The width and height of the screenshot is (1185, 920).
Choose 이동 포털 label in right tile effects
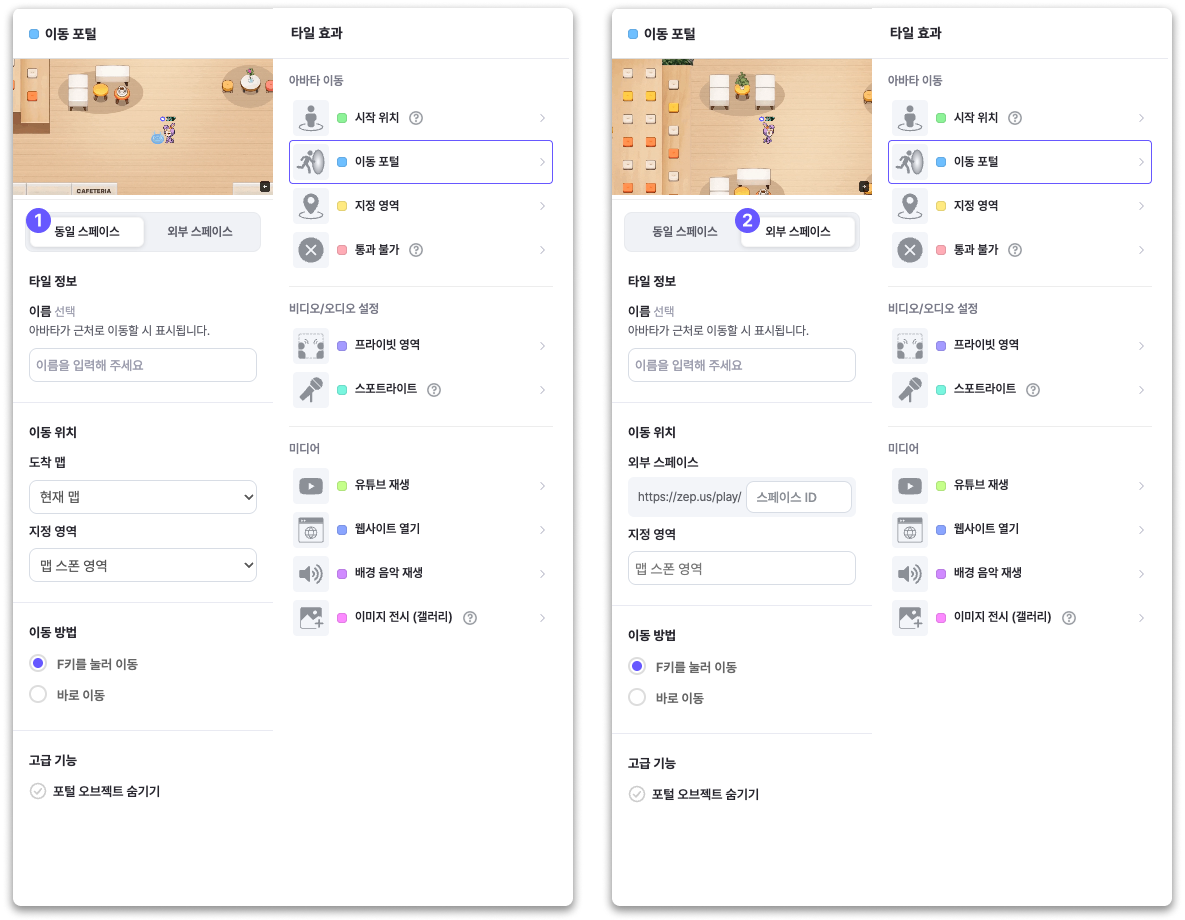click(976, 161)
